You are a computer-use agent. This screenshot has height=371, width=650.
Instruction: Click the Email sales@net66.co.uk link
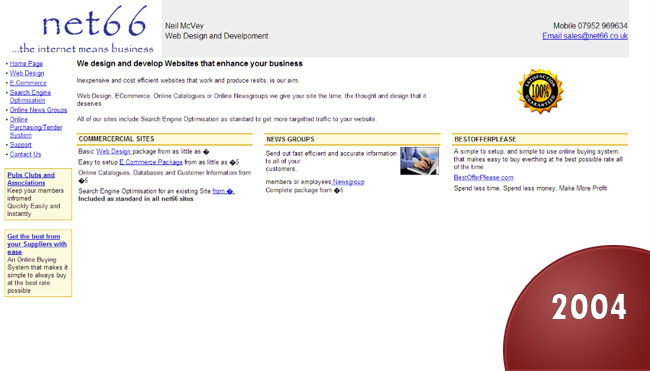[585, 36]
